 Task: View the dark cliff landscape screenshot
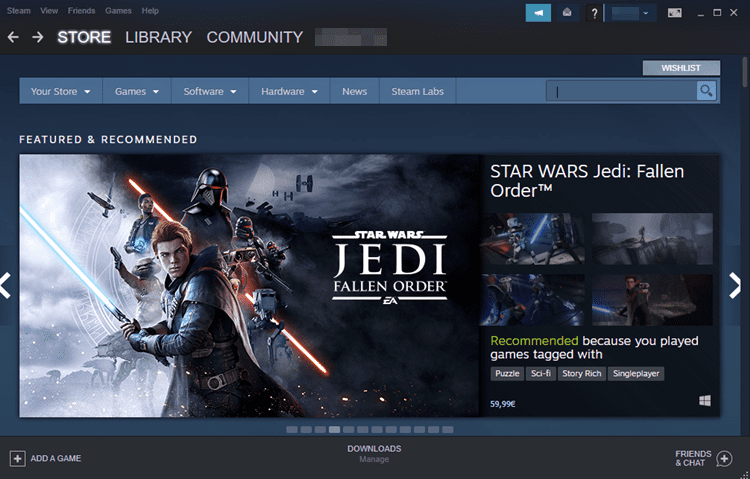tap(652, 239)
